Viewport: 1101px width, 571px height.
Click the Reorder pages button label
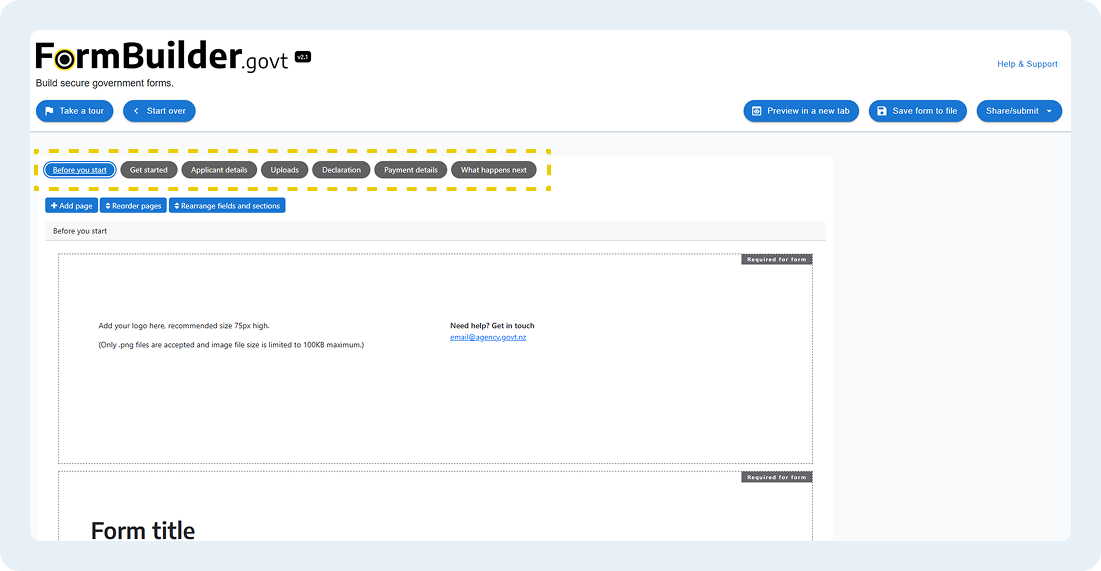tap(137, 206)
